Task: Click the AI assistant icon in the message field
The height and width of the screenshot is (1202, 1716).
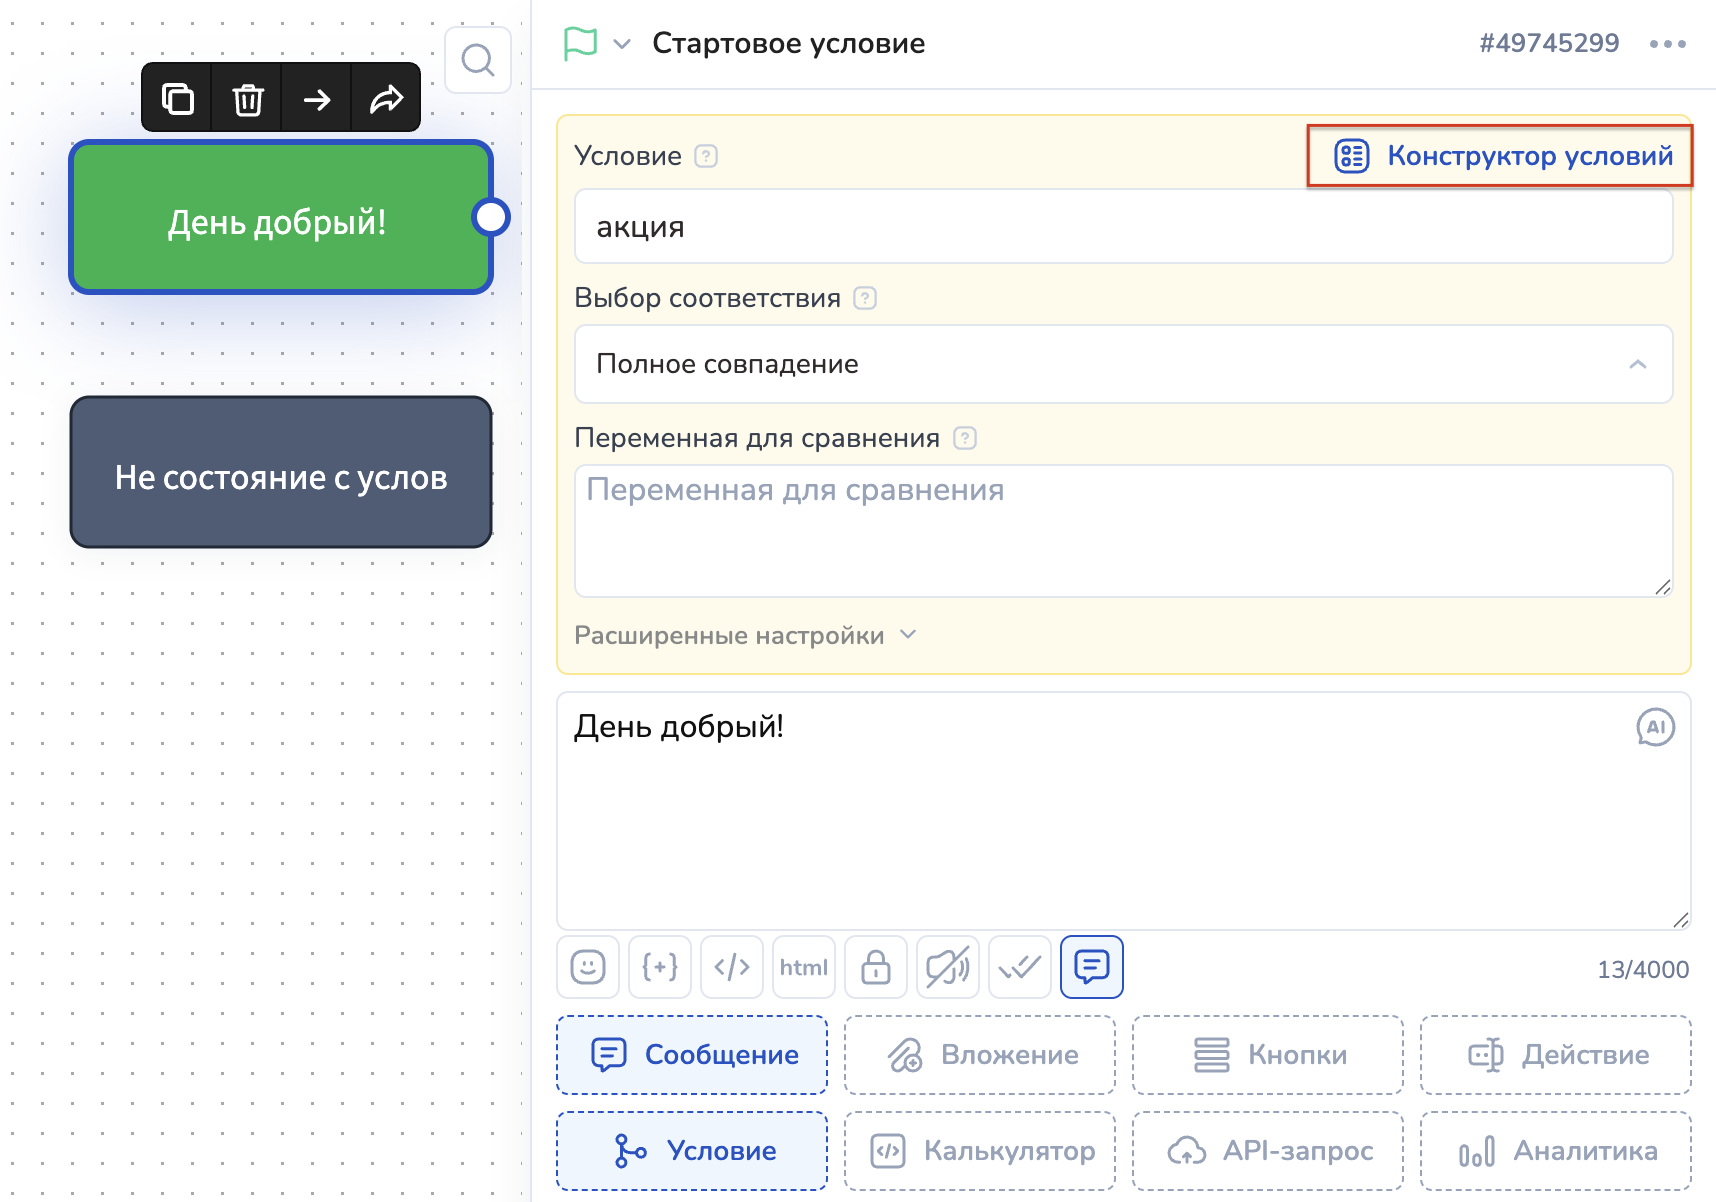Action: [x=1655, y=727]
